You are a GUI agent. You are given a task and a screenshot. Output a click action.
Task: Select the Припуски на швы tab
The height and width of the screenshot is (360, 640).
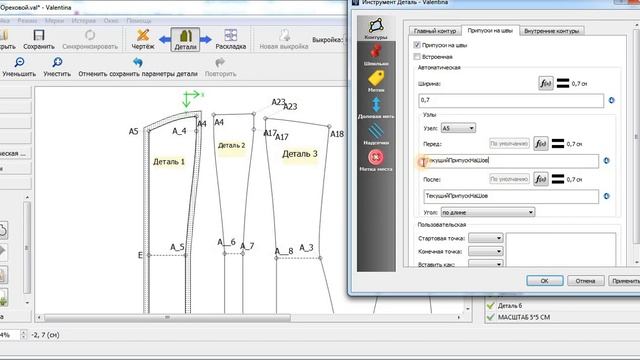pyautogui.click(x=490, y=30)
